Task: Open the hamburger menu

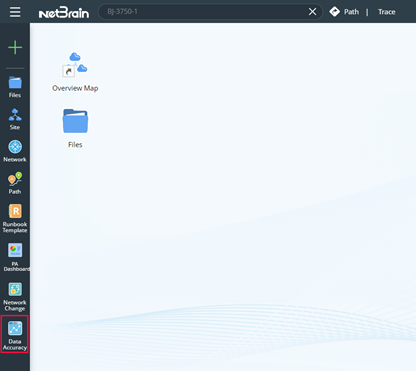Action: click(x=15, y=12)
